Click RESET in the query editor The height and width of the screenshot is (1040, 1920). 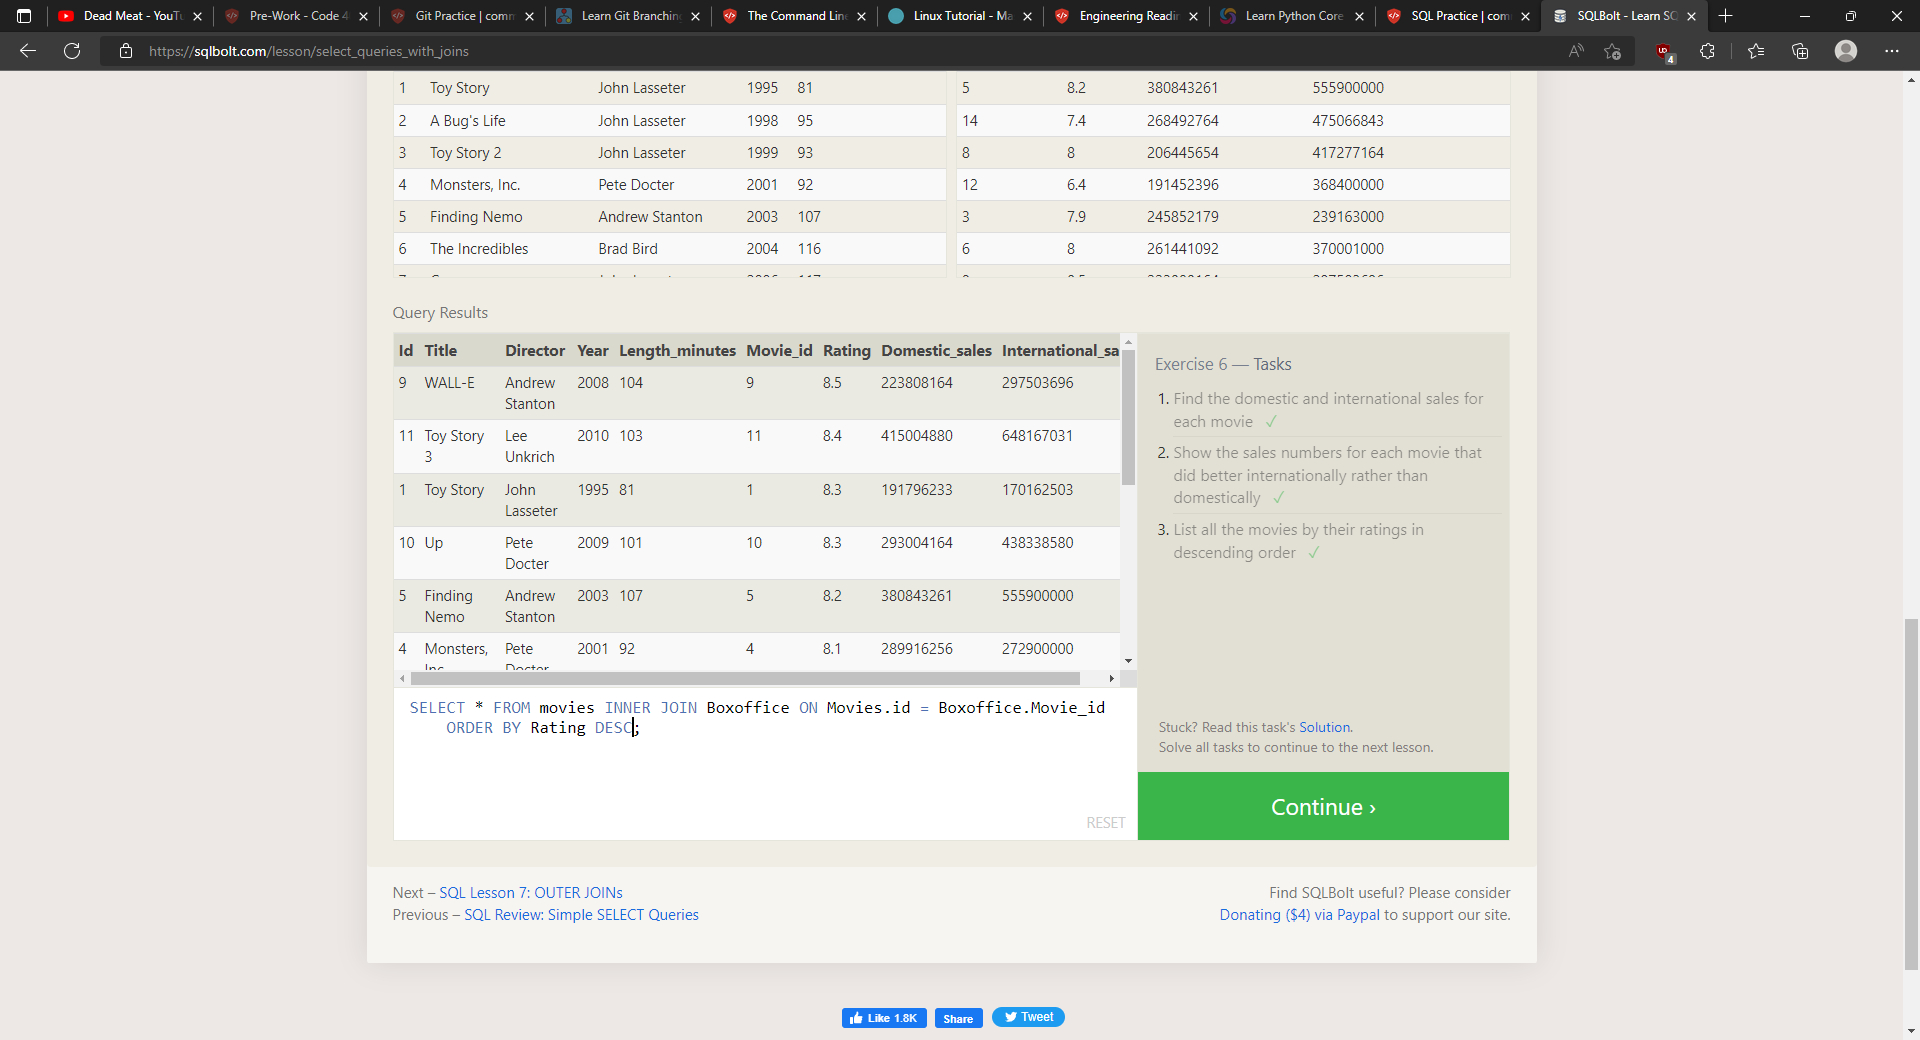[x=1105, y=822]
